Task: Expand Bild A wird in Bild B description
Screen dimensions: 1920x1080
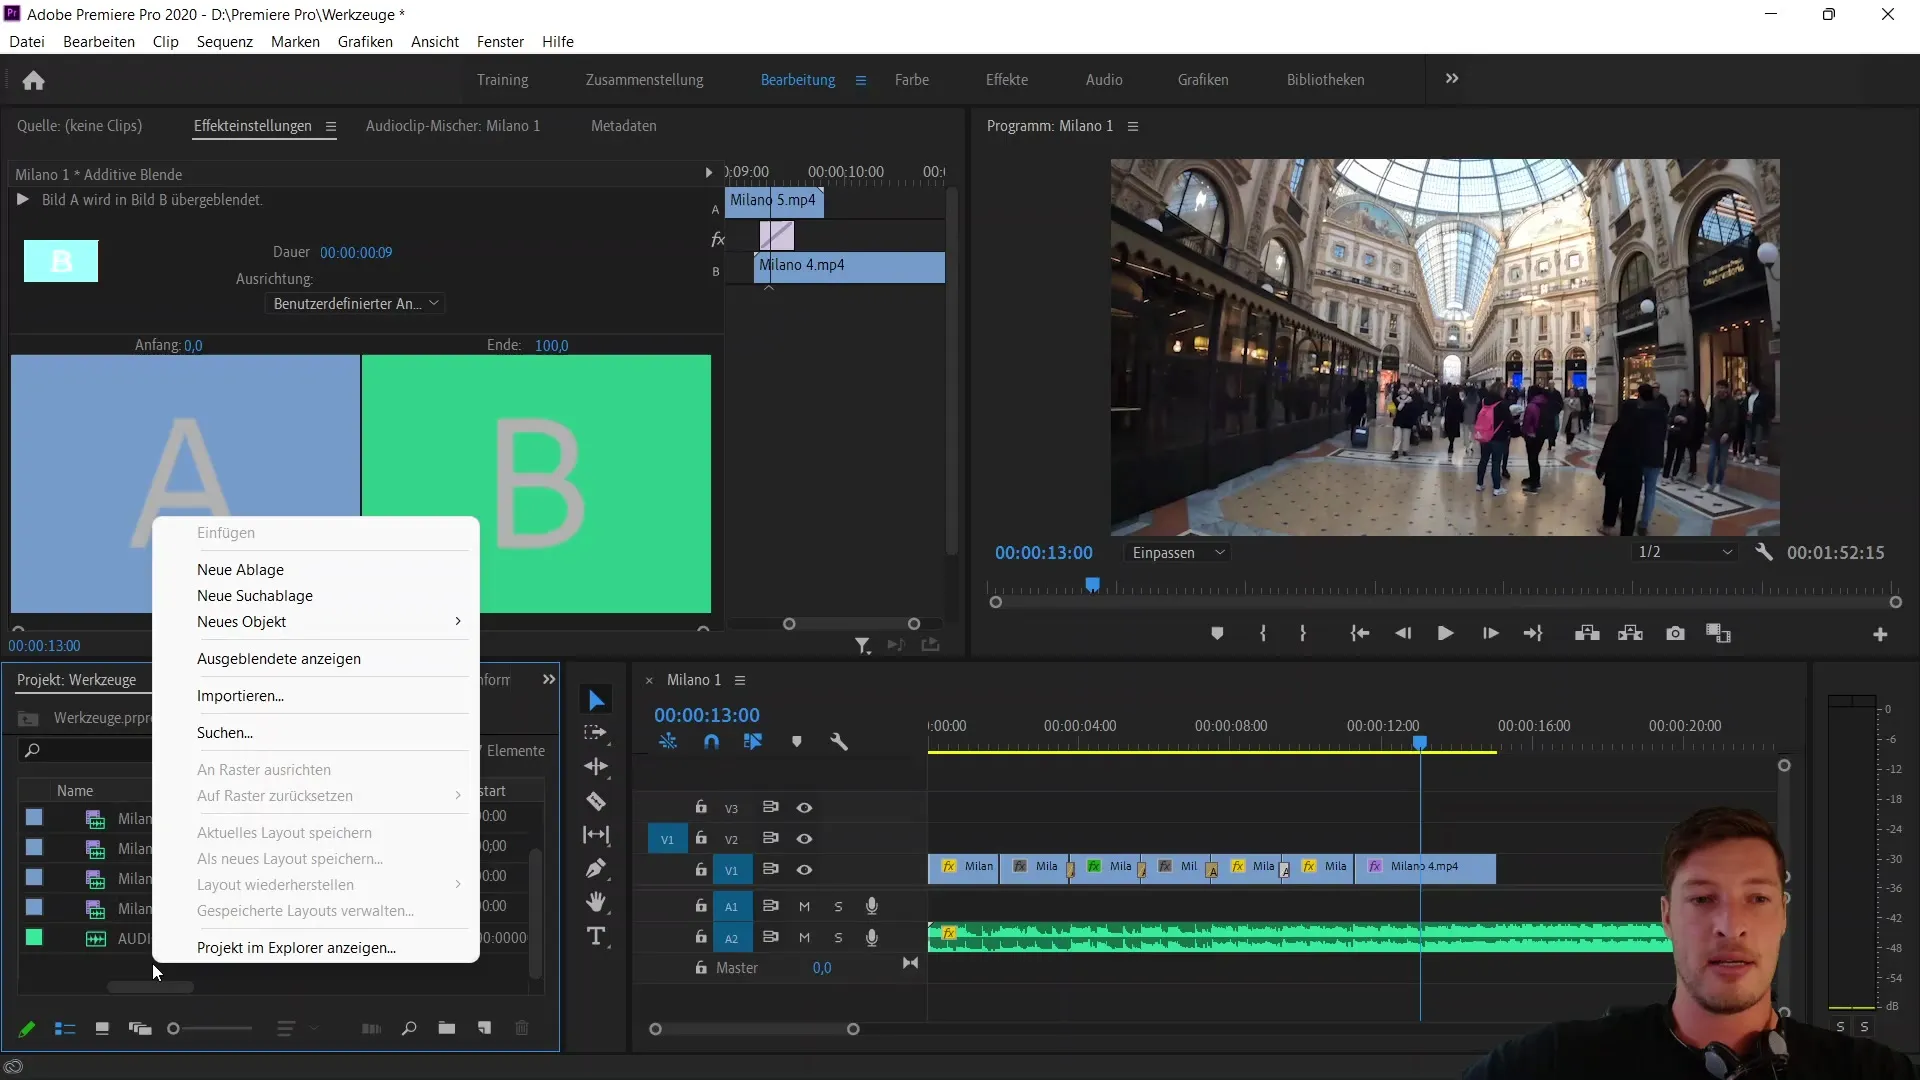Action: 22,200
